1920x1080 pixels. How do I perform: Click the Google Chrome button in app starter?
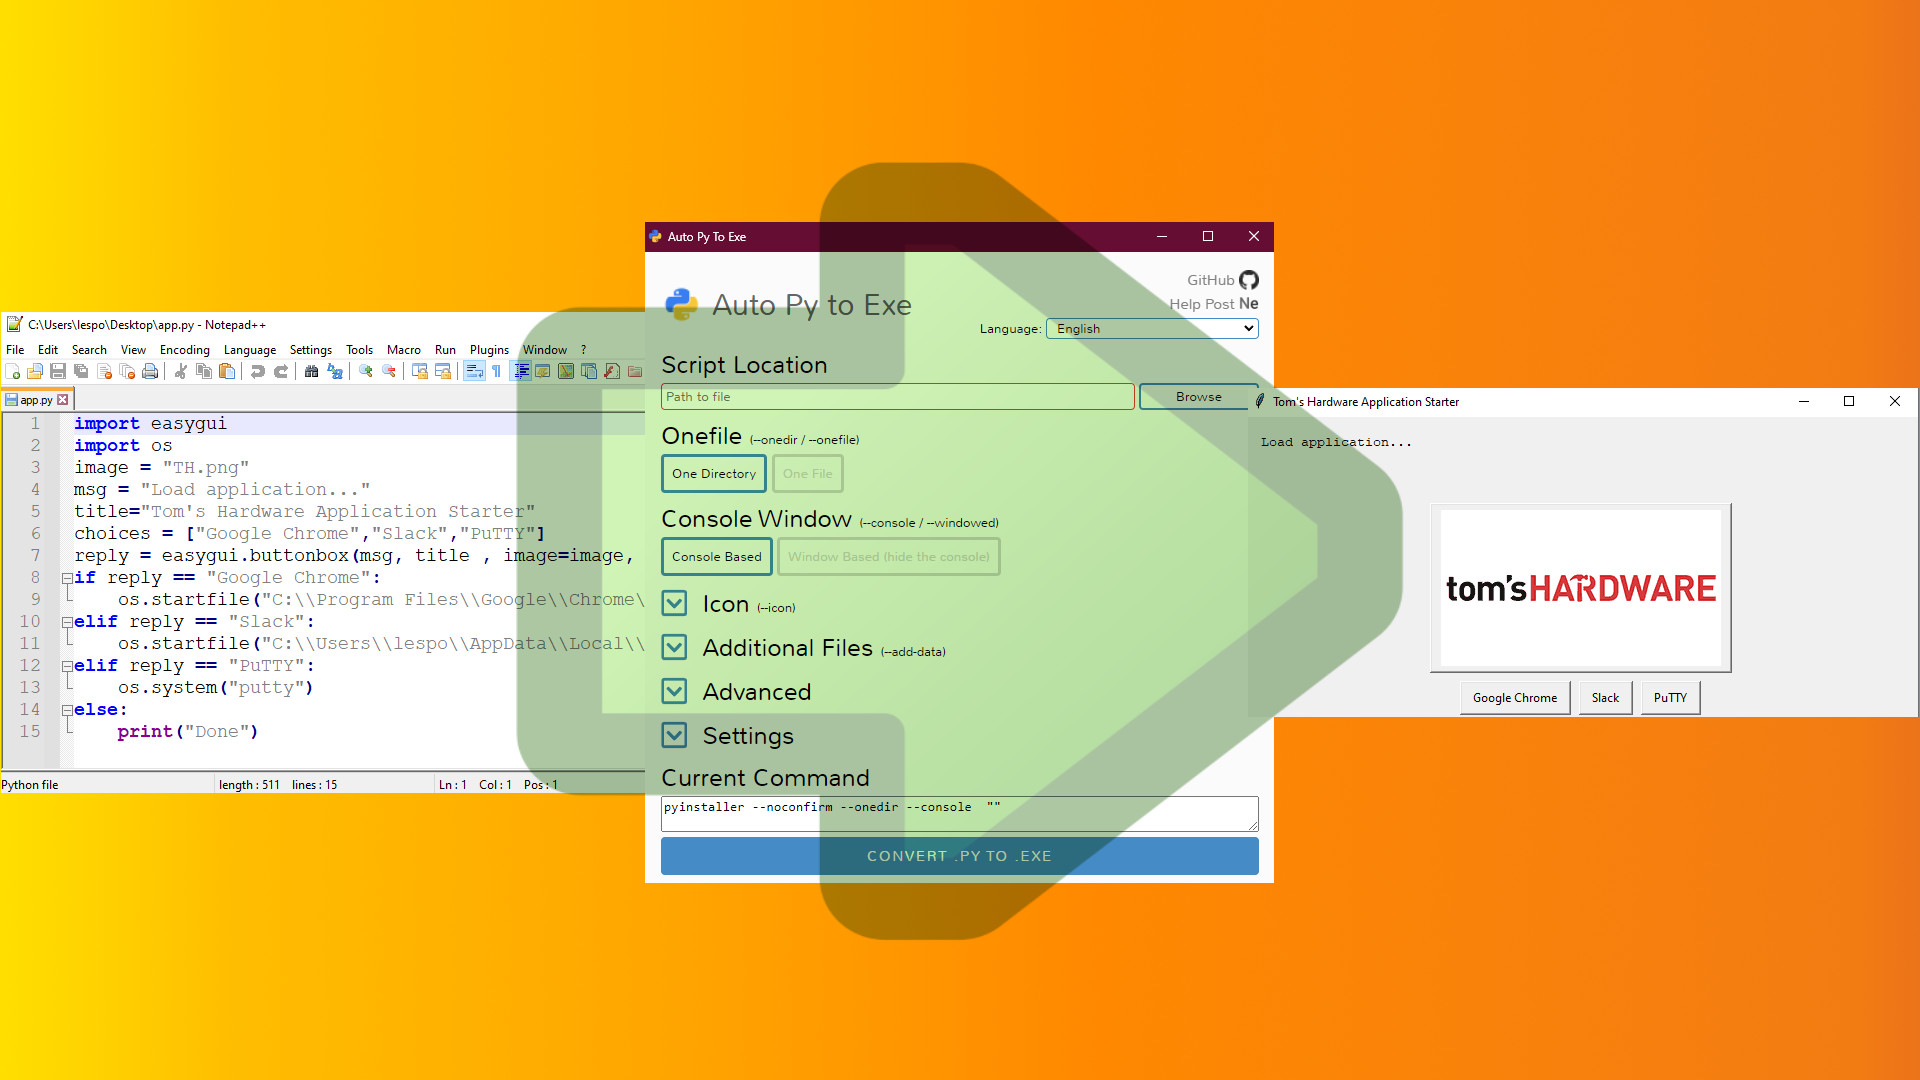[x=1514, y=696]
